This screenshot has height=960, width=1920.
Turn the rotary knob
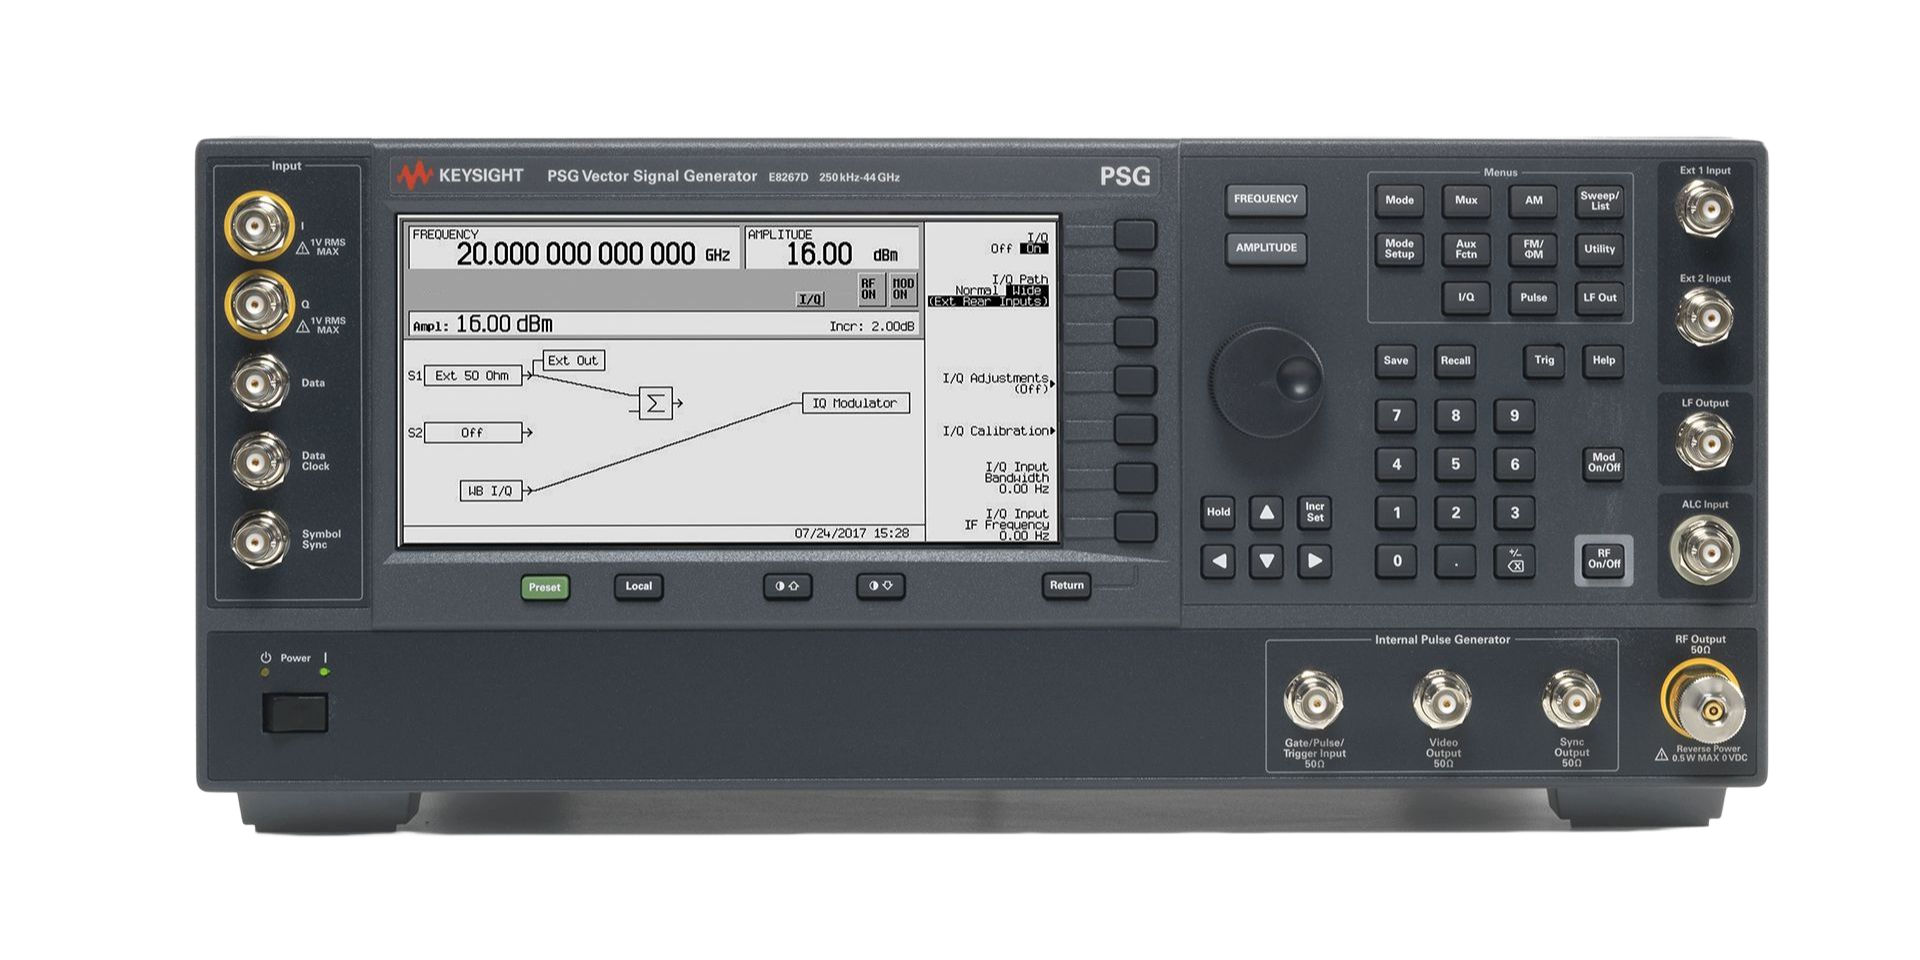click(x=1266, y=379)
